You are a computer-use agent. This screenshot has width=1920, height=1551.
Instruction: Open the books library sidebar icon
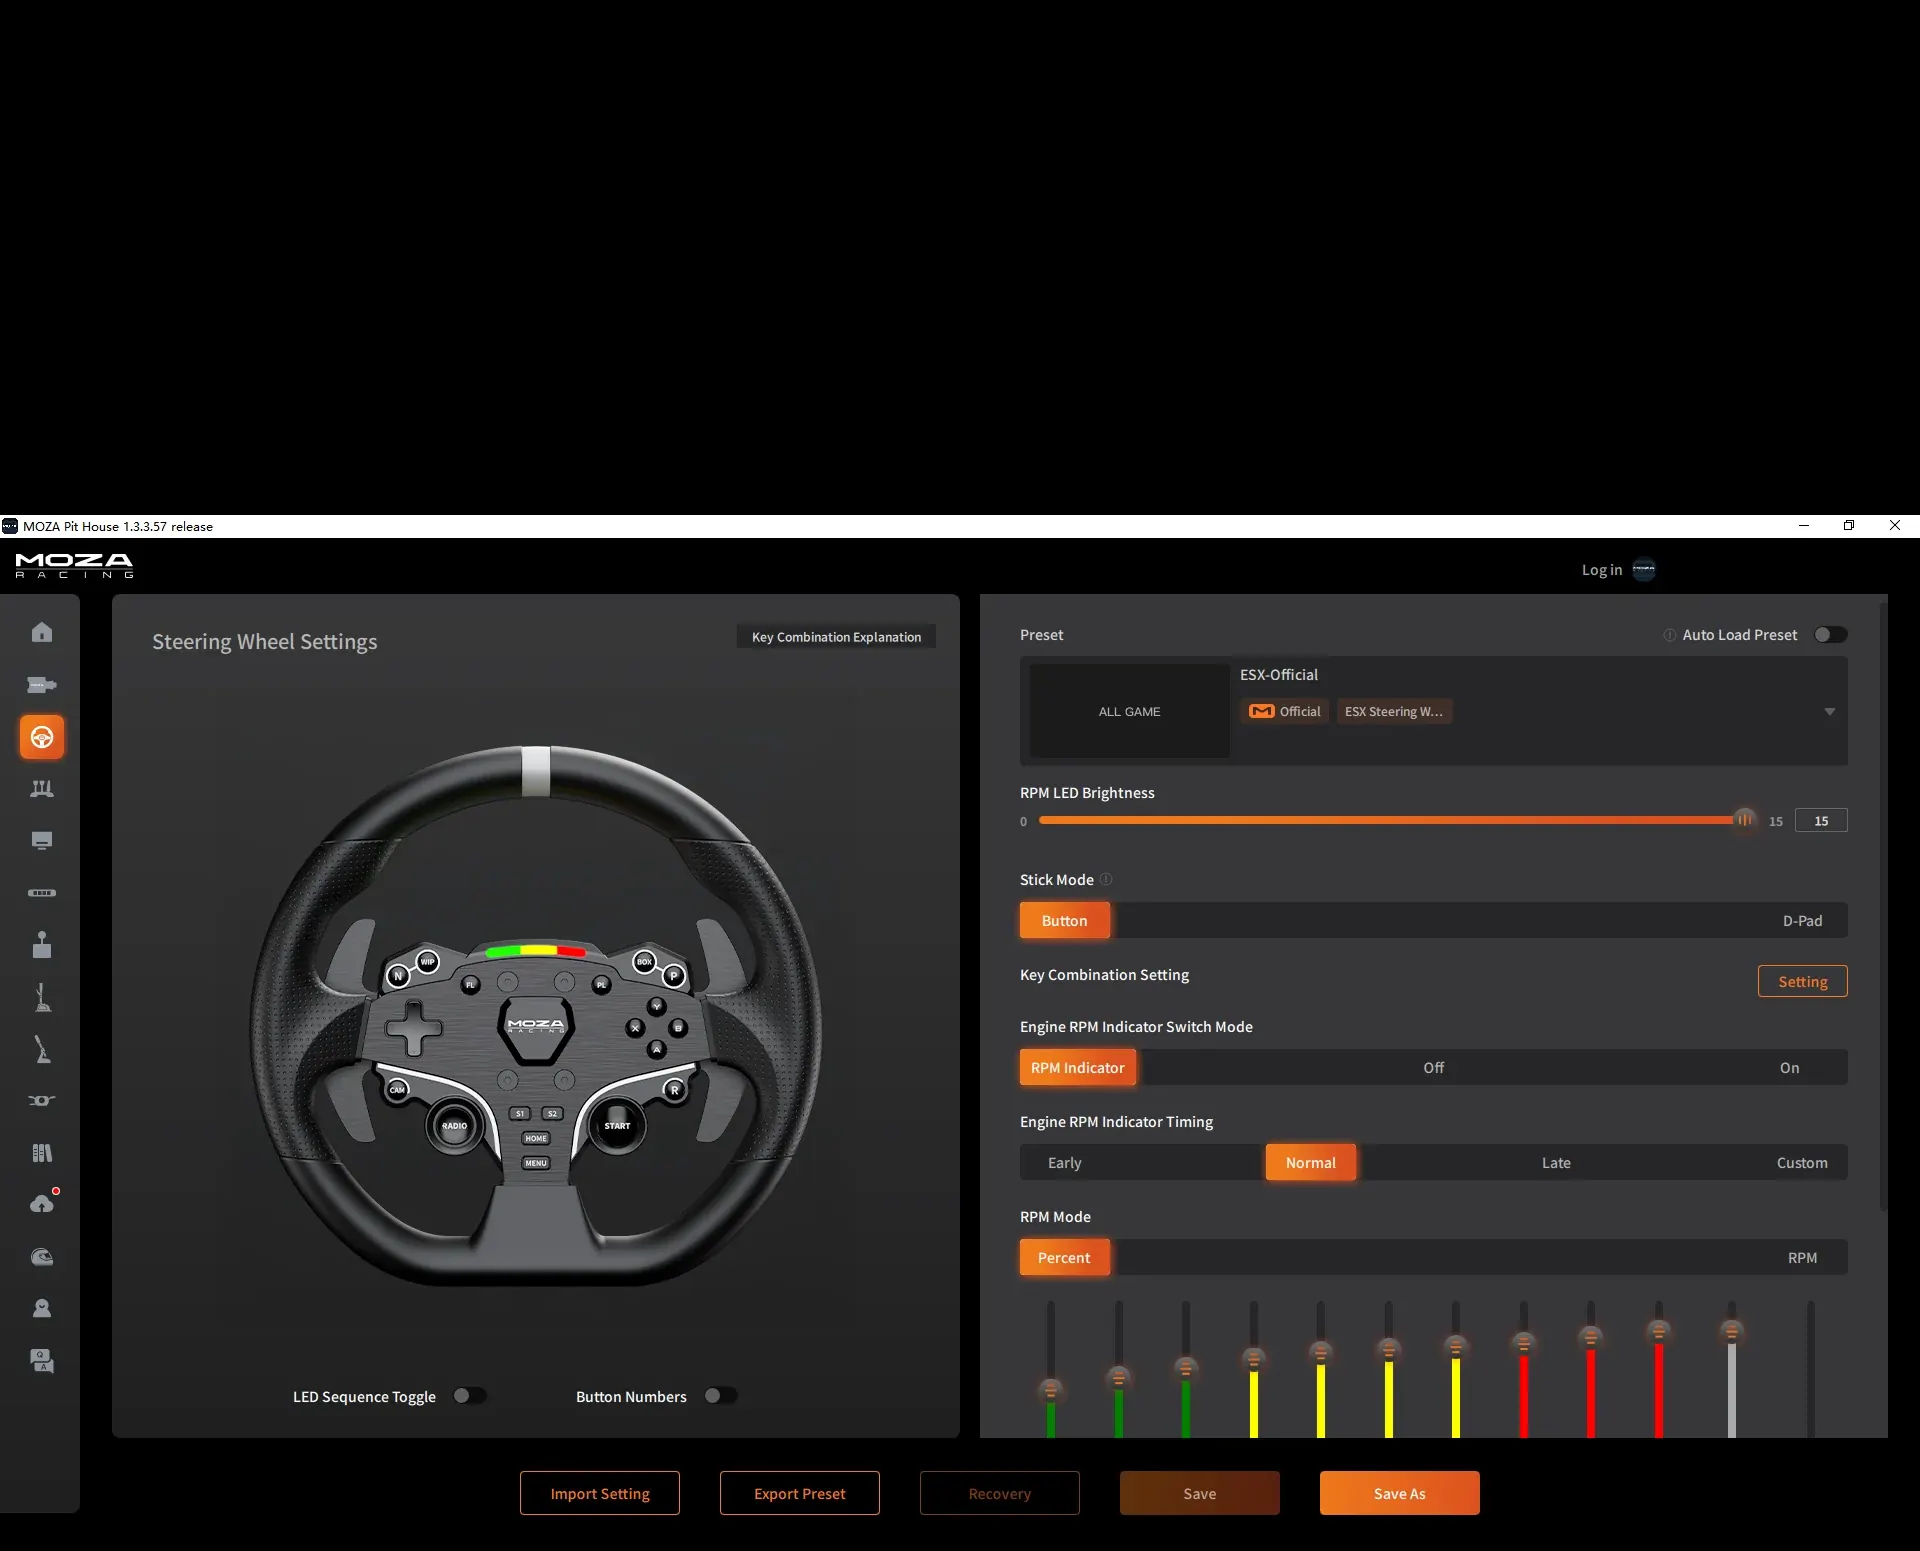point(41,1153)
